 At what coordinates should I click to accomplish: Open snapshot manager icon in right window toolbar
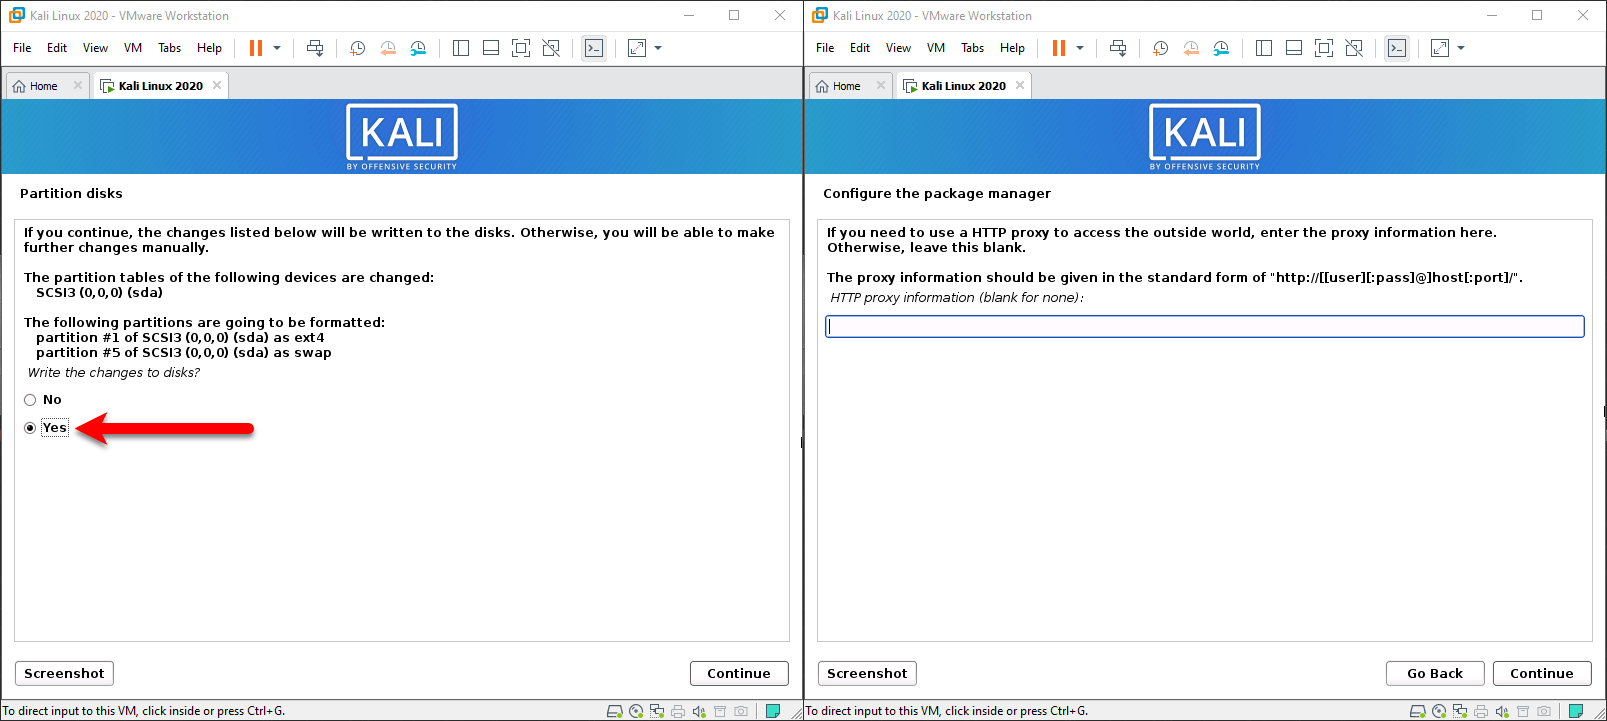tap(1221, 48)
